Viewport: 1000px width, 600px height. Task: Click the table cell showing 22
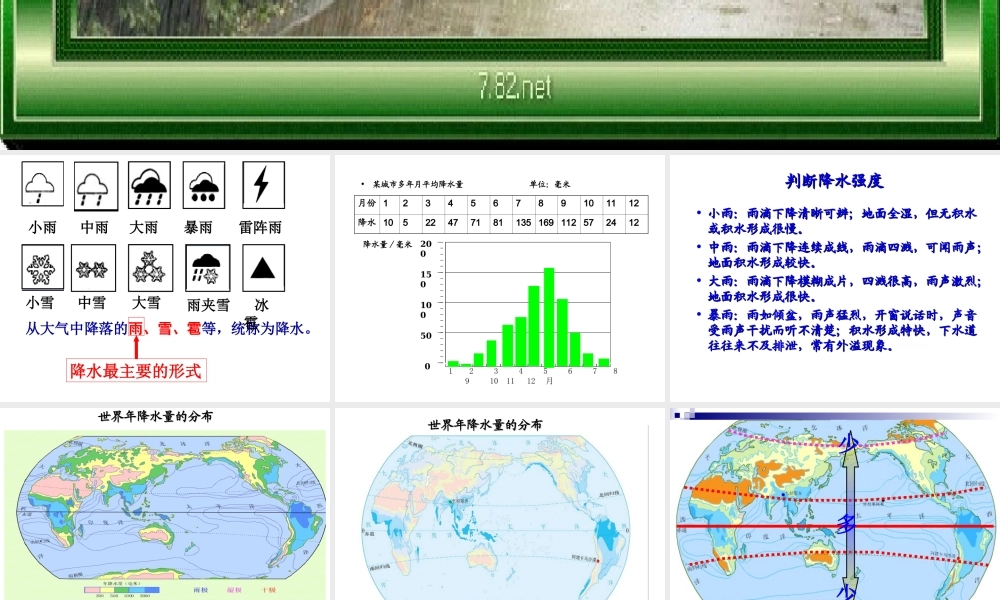(433, 223)
